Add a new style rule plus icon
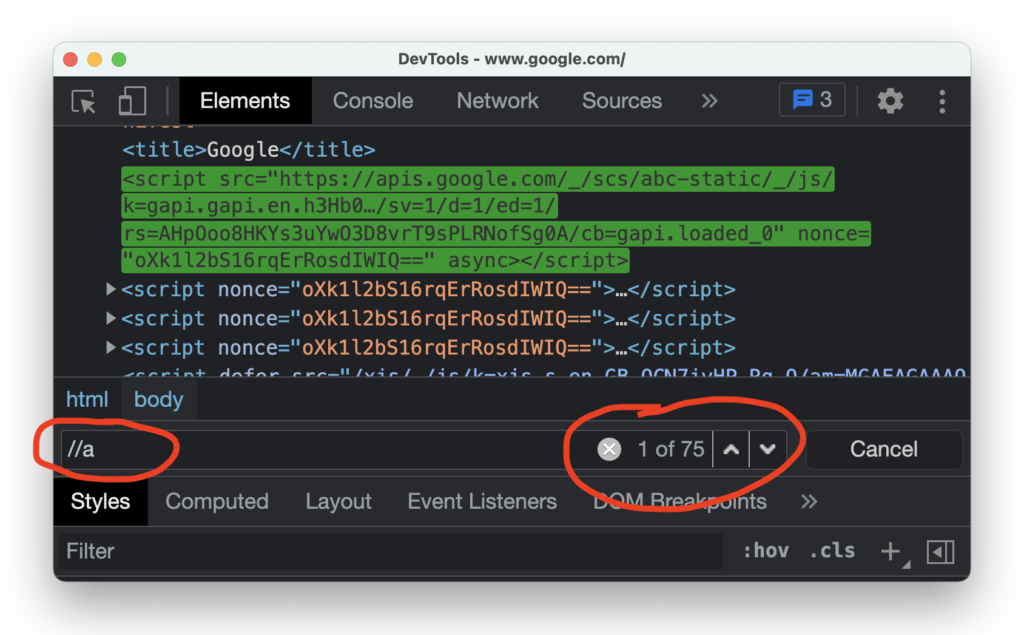The height and width of the screenshot is (635, 1024). tap(891, 551)
